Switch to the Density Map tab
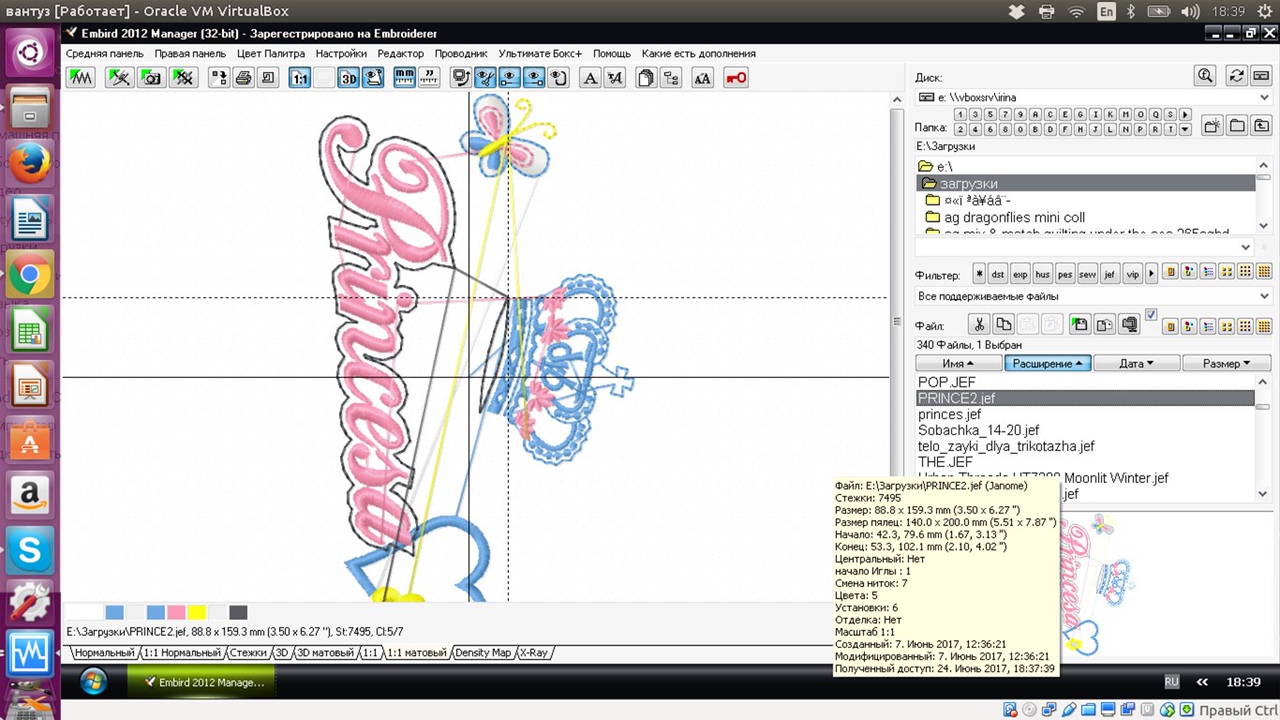The height and width of the screenshot is (720, 1280). point(483,653)
